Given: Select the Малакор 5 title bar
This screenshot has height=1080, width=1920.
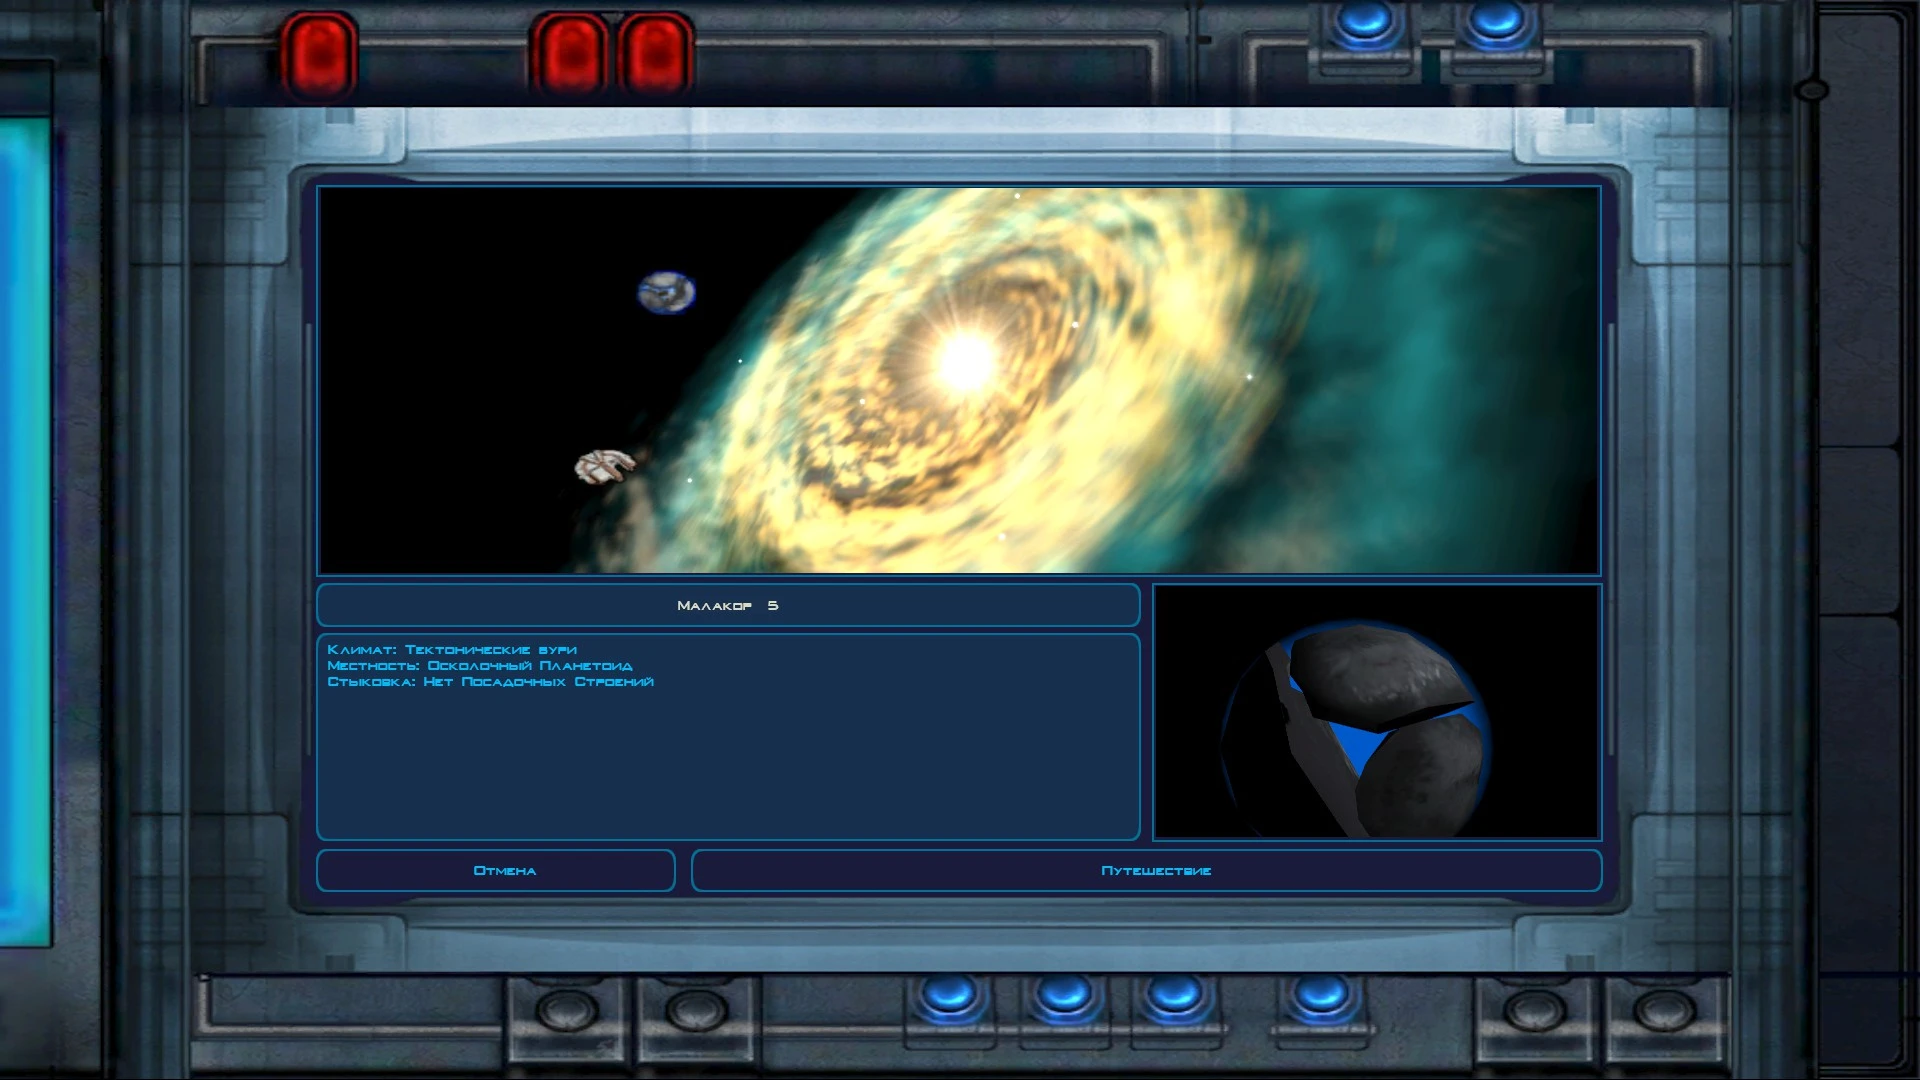Looking at the screenshot, I should click(x=727, y=605).
